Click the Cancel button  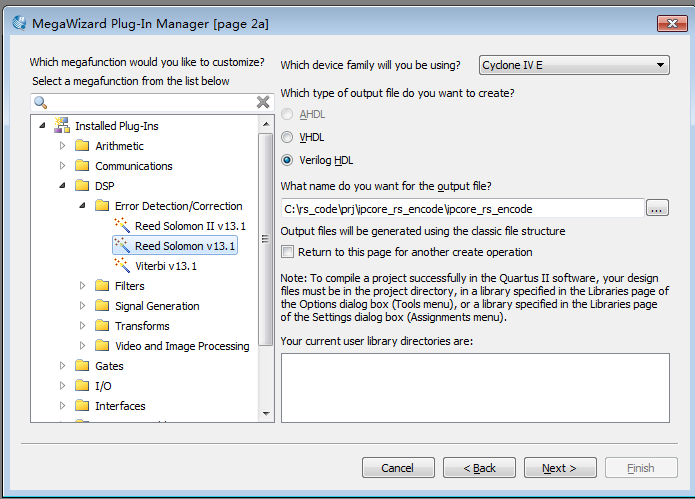pos(398,468)
